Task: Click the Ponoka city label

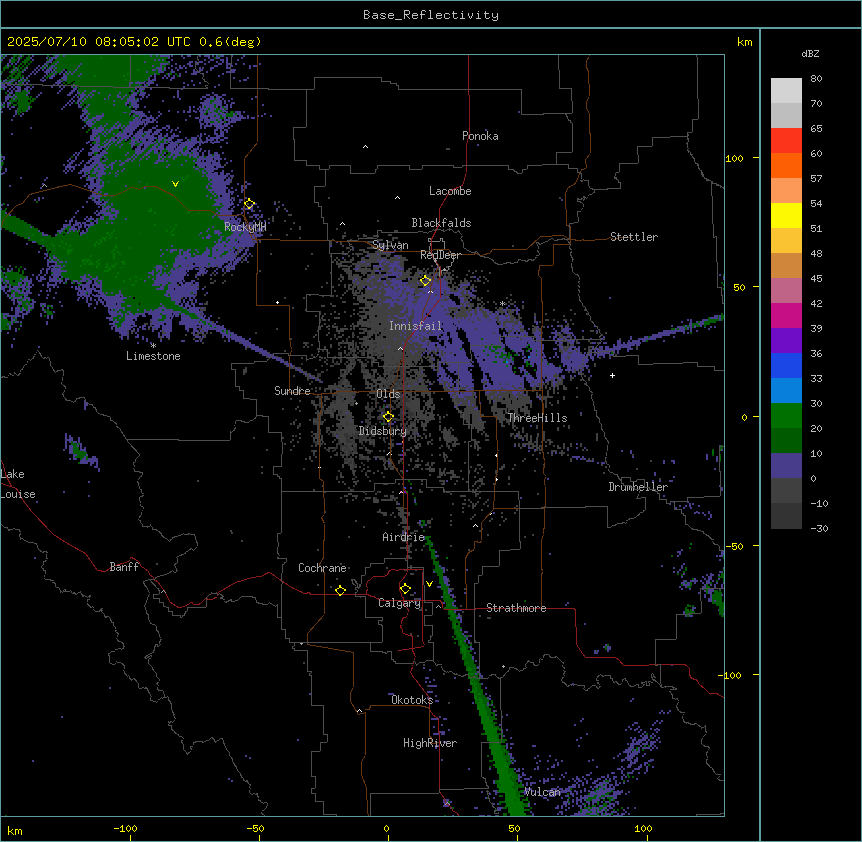Action: [x=480, y=136]
